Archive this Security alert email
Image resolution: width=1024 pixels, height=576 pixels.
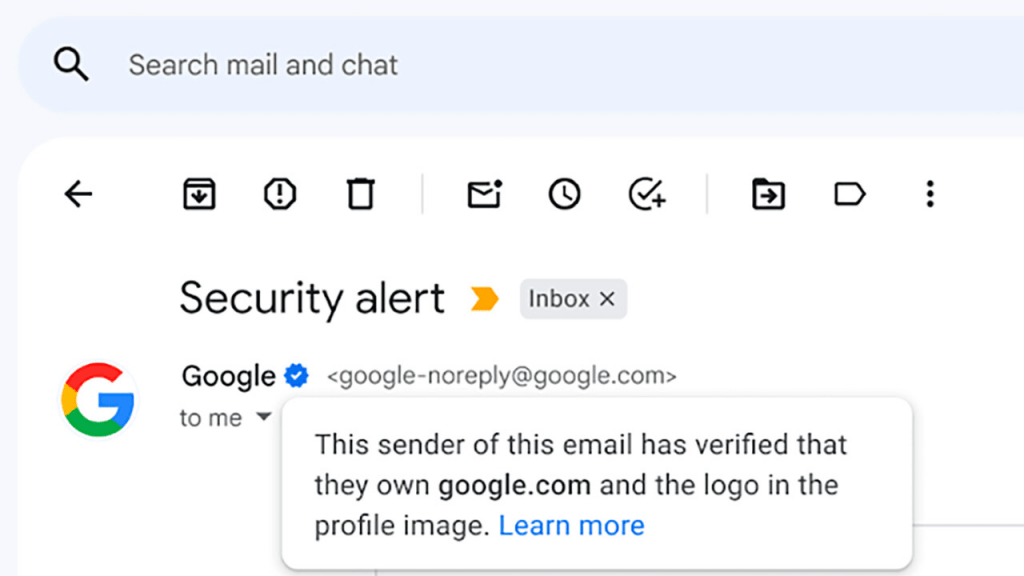[200, 194]
